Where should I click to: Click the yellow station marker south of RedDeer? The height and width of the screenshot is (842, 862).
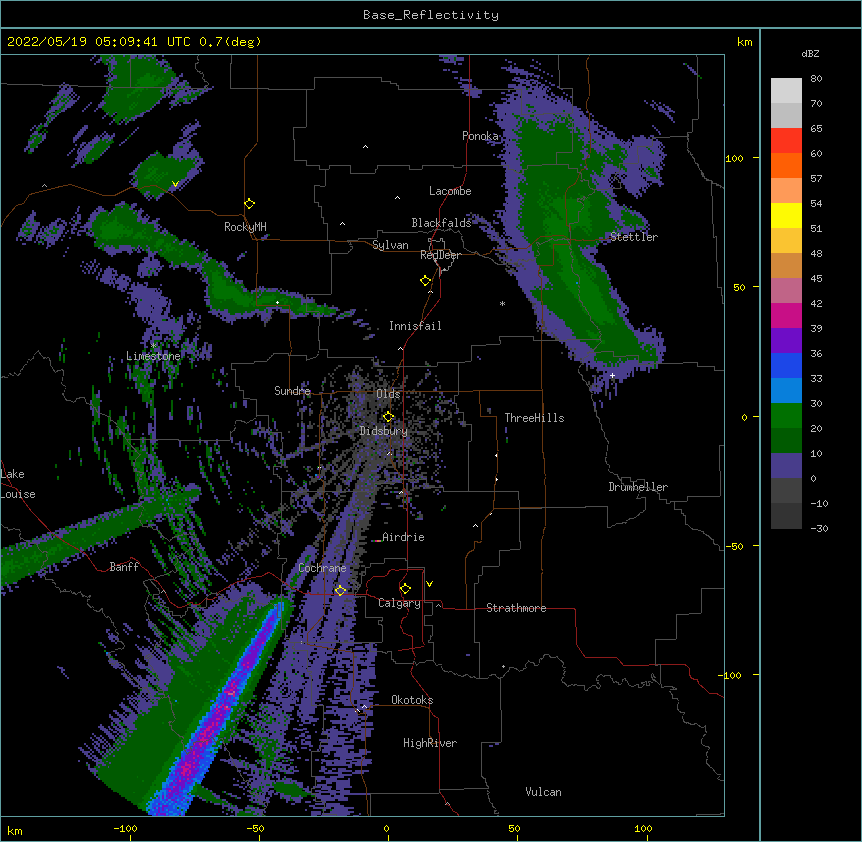pos(425,281)
